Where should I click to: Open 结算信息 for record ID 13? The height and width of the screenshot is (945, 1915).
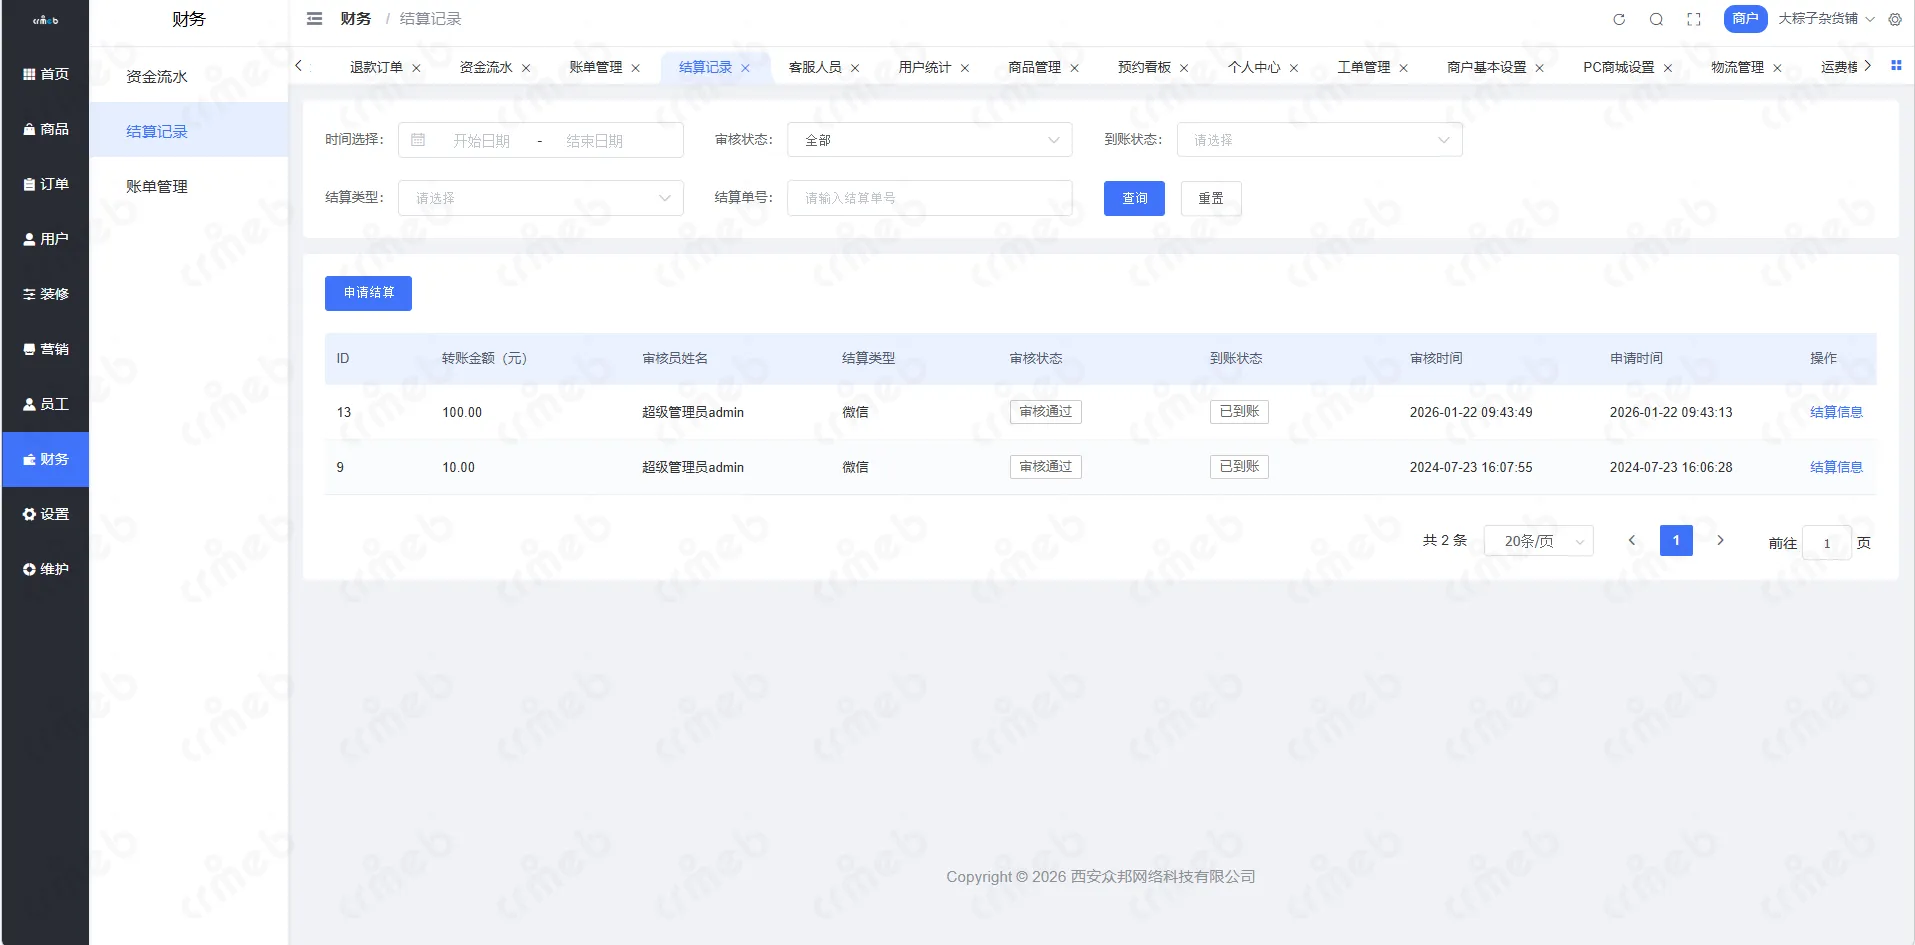click(x=1836, y=412)
